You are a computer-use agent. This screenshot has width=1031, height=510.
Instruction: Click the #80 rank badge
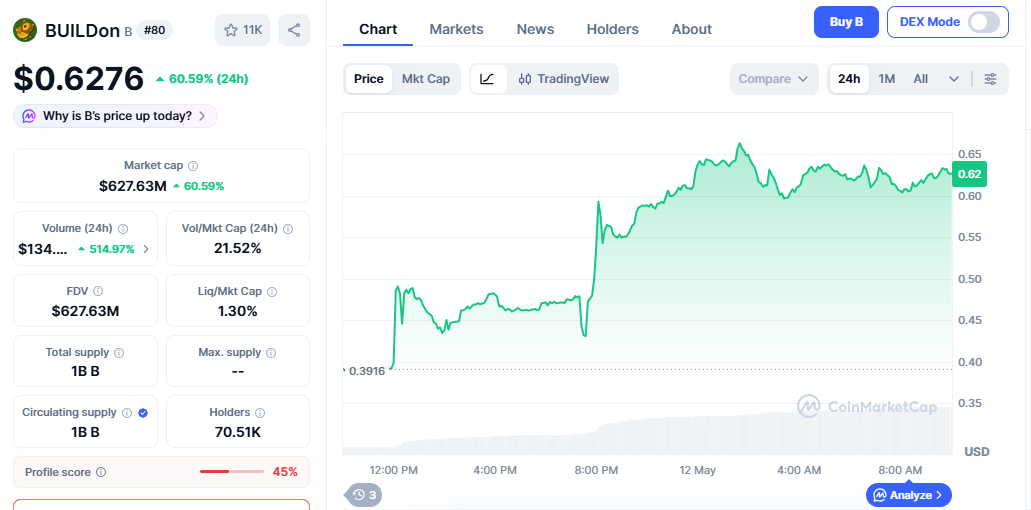[x=155, y=30]
